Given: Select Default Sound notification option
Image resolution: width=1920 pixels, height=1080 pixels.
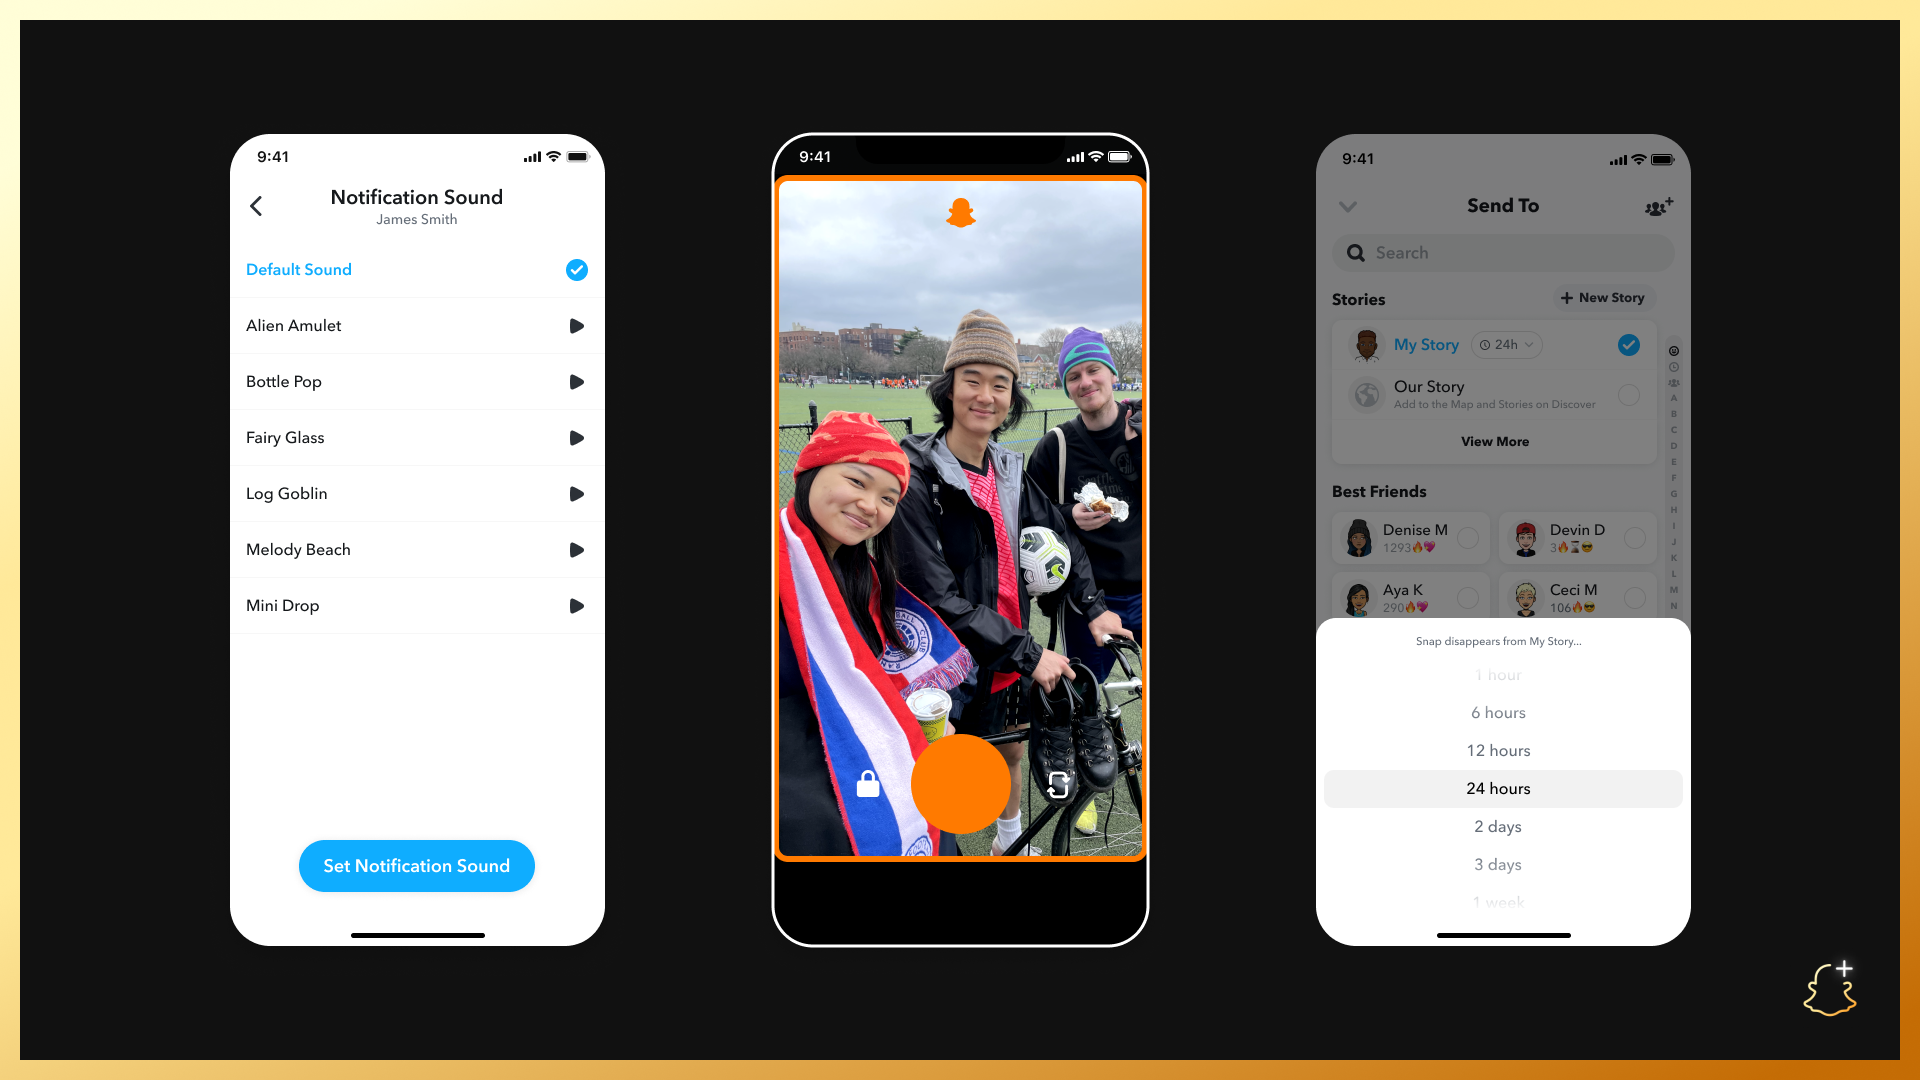Looking at the screenshot, I should click(414, 269).
